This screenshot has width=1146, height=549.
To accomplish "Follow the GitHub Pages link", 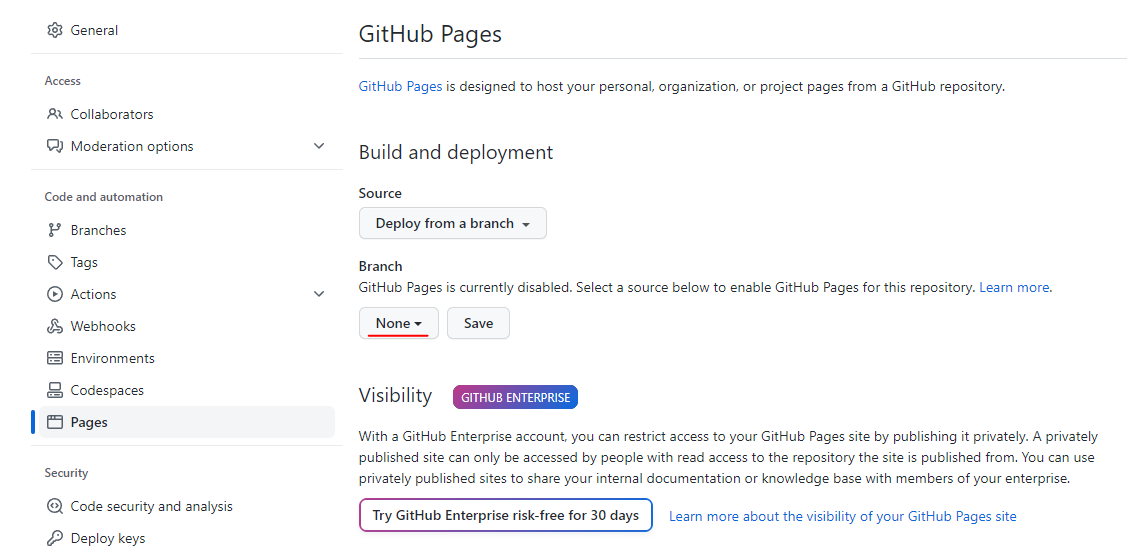I will pos(400,86).
